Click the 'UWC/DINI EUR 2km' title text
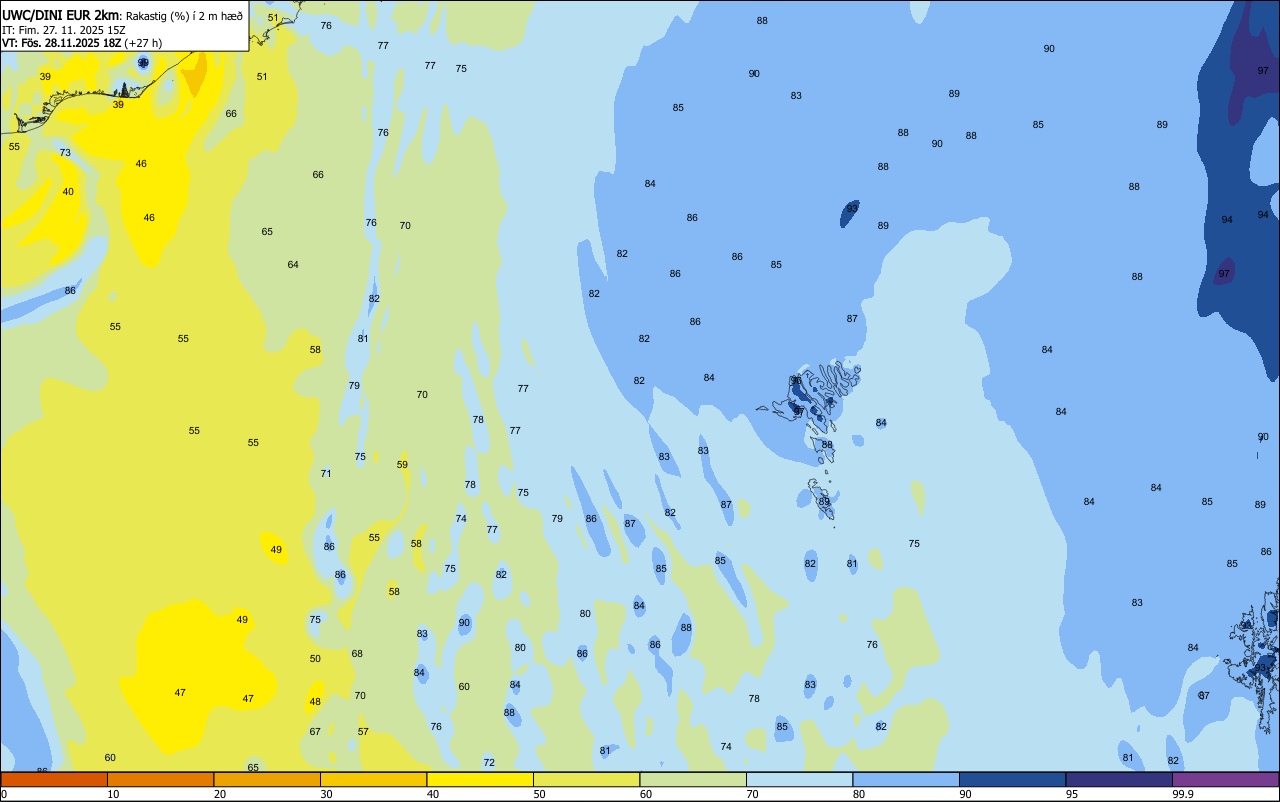Image resolution: width=1280 pixels, height=802 pixels. point(61,15)
